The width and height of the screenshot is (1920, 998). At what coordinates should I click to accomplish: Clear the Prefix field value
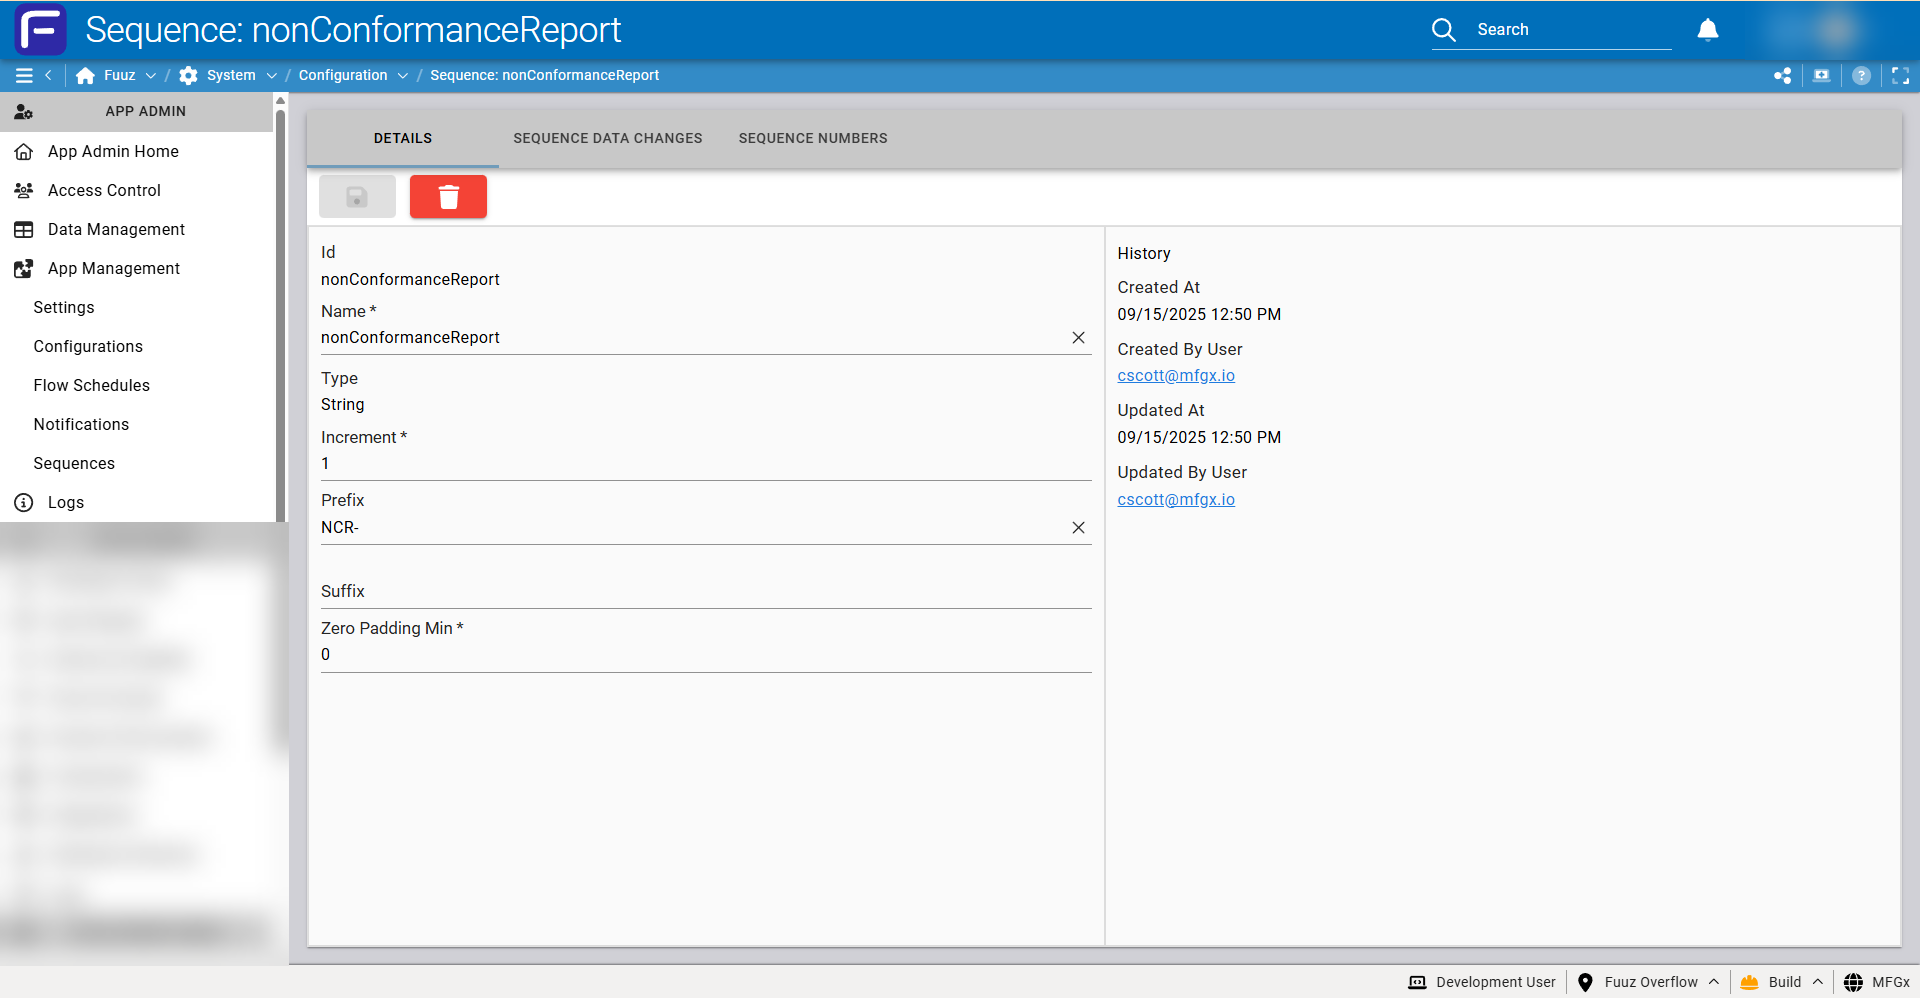pyautogui.click(x=1078, y=528)
